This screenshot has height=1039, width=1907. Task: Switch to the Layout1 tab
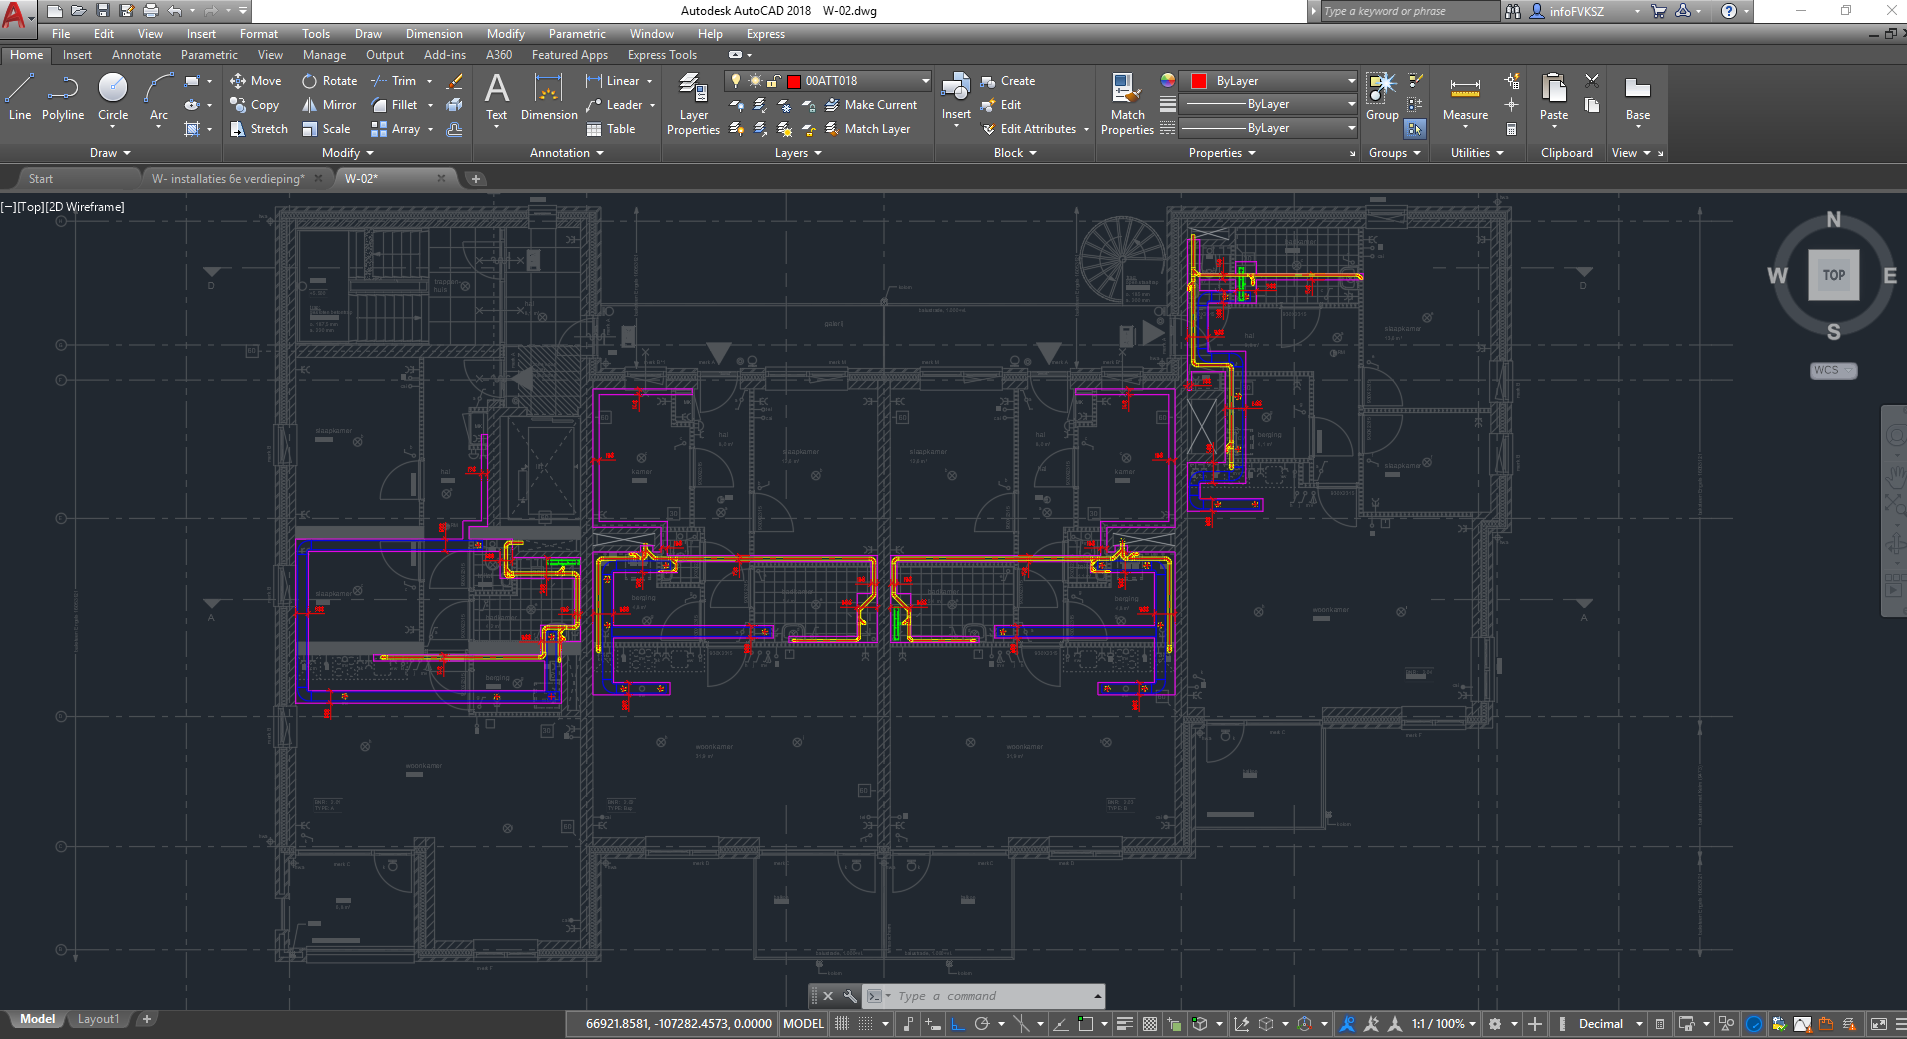tap(98, 1019)
